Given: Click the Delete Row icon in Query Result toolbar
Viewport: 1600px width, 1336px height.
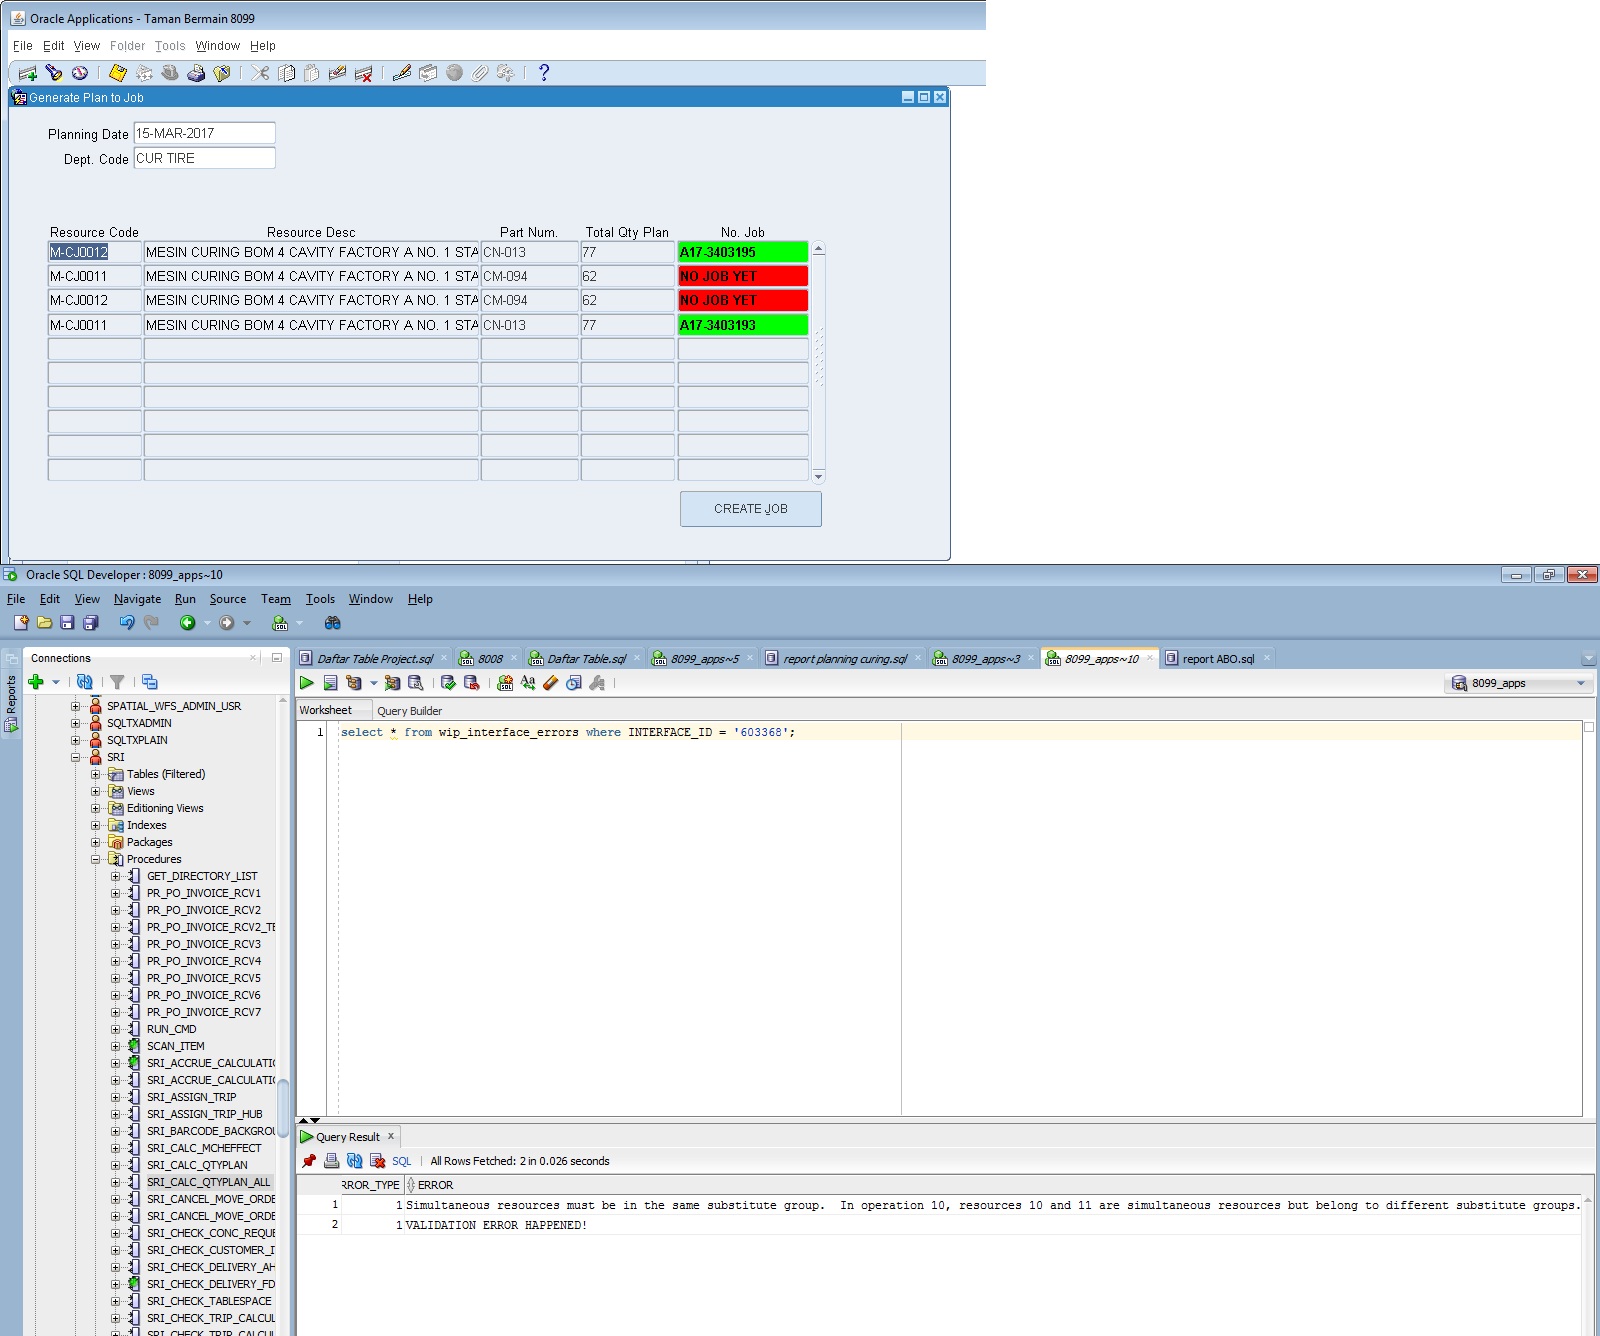Looking at the screenshot, I should [378, 1161].
